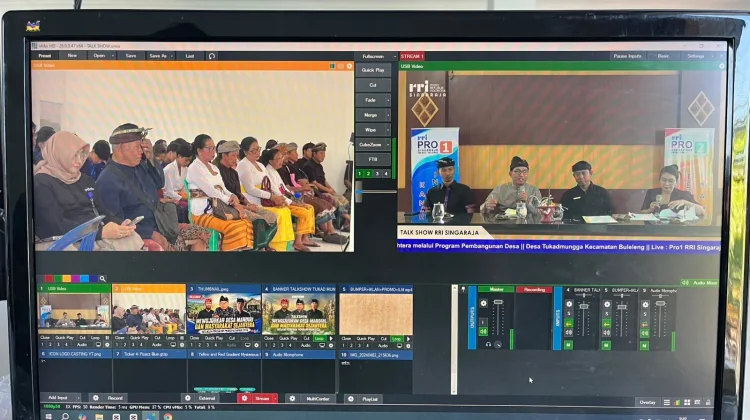Expand the Add Input dropdown arrow
The width and height of the screenshot is (750, 420).
tap(78, 398)
